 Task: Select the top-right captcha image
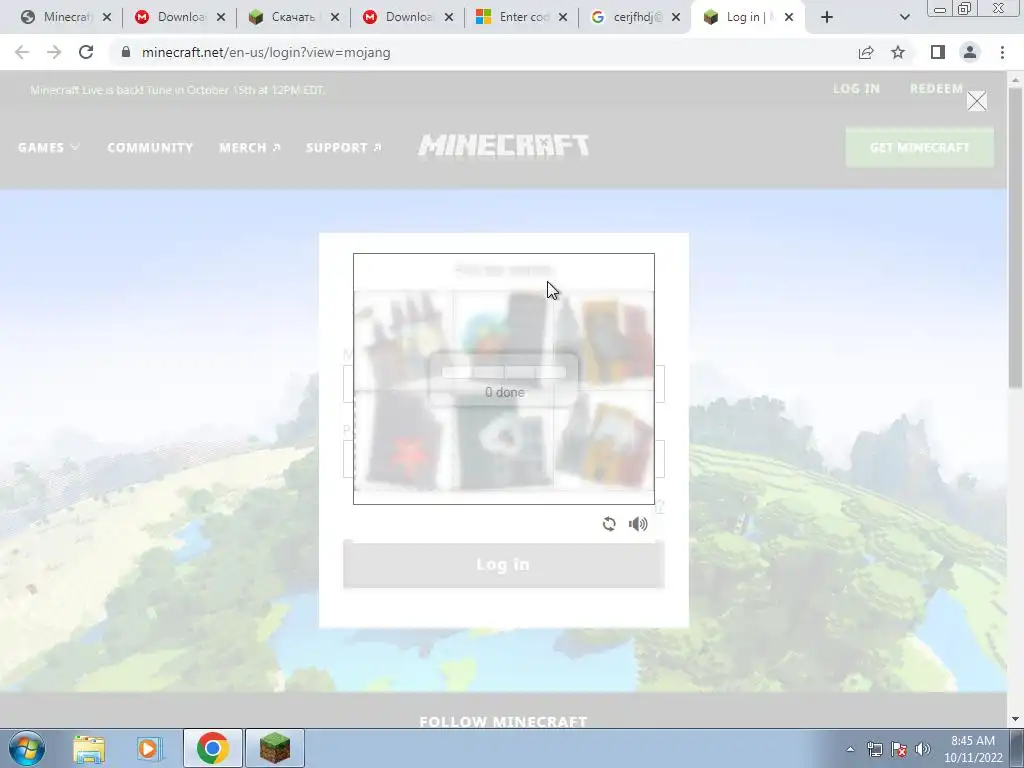tap(604, 340)
